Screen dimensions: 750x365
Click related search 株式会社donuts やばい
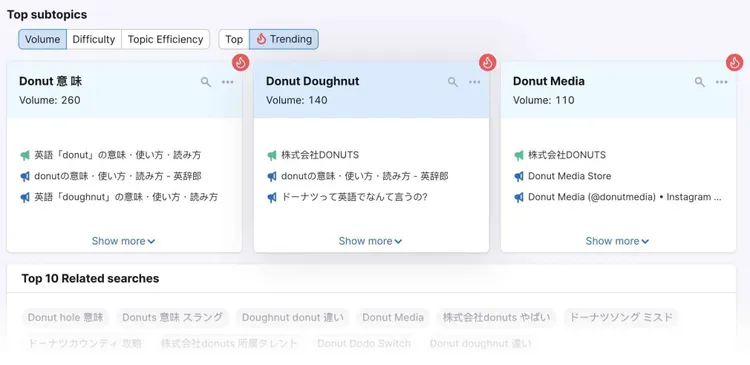[496, 317]
